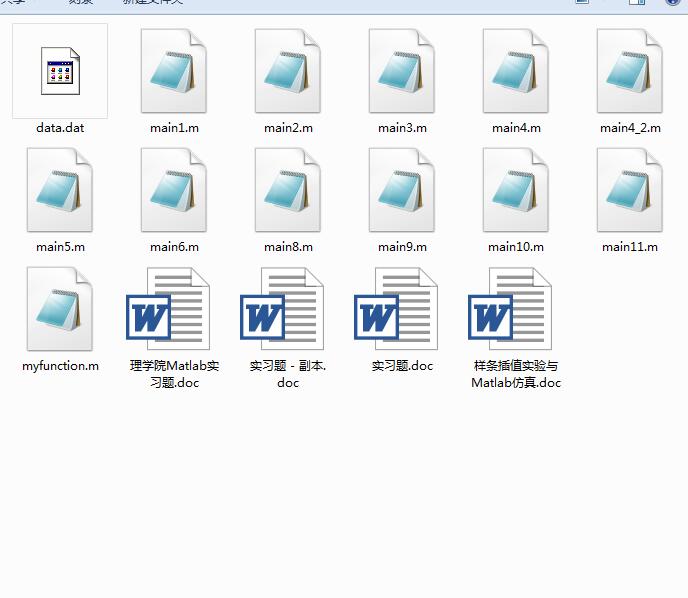Select the main1.m notepad icon
The image size is (688, 598).
(174, 71)
